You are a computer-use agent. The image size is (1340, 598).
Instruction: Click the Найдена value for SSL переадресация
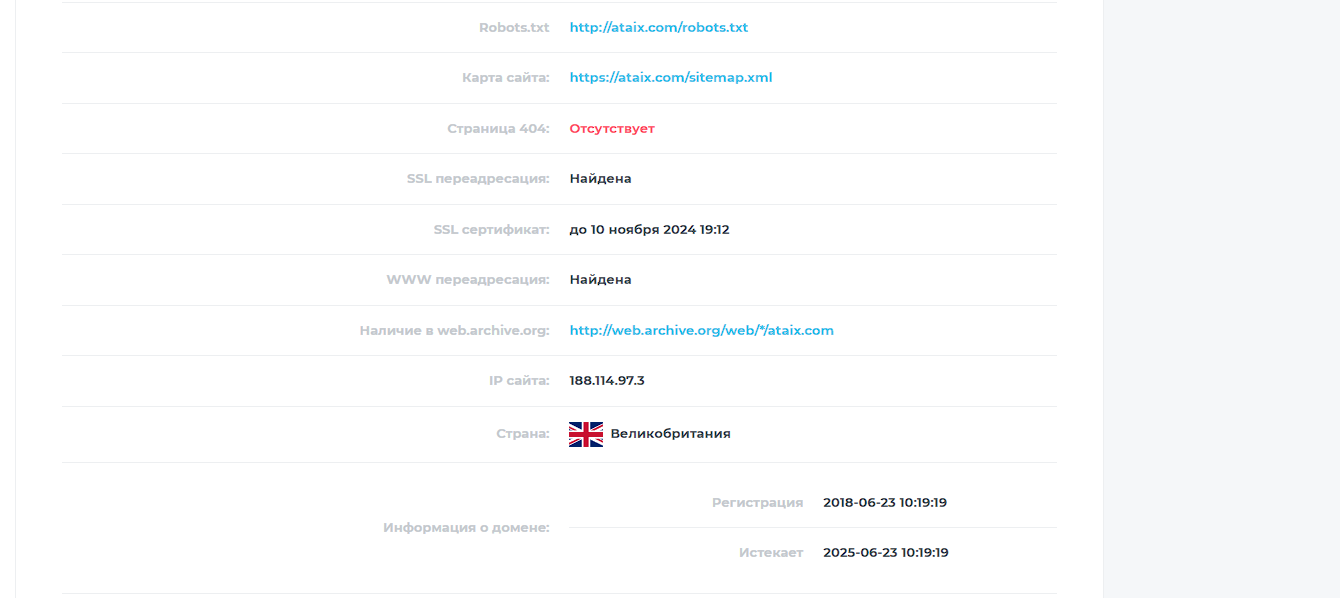click(x=601, y=179)
